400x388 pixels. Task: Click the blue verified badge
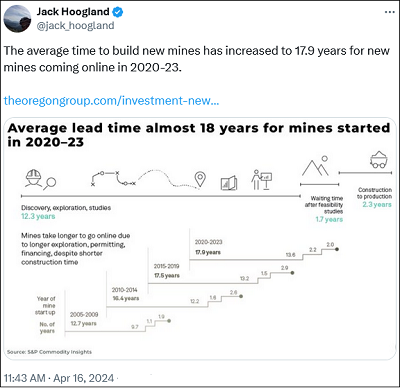tap(117, 12)
